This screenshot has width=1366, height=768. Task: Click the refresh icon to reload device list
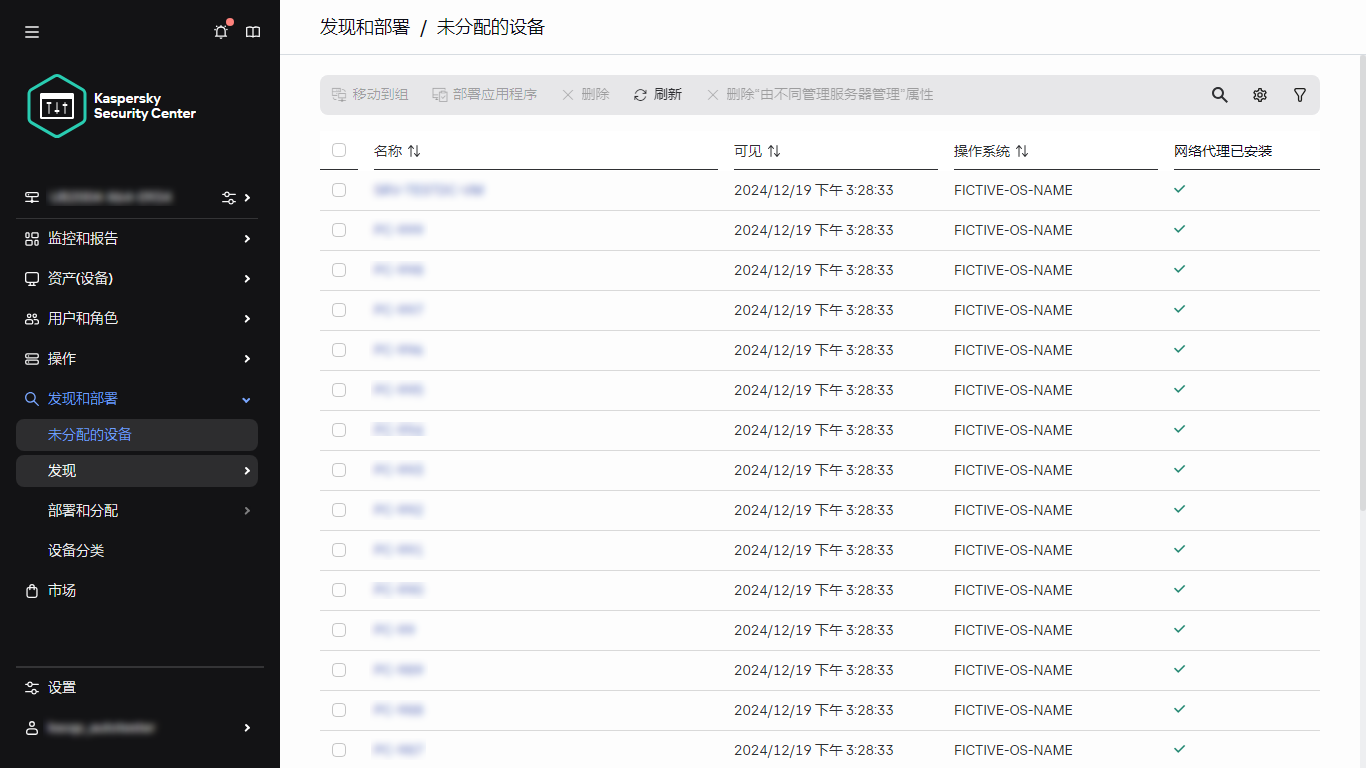[657, 94]
